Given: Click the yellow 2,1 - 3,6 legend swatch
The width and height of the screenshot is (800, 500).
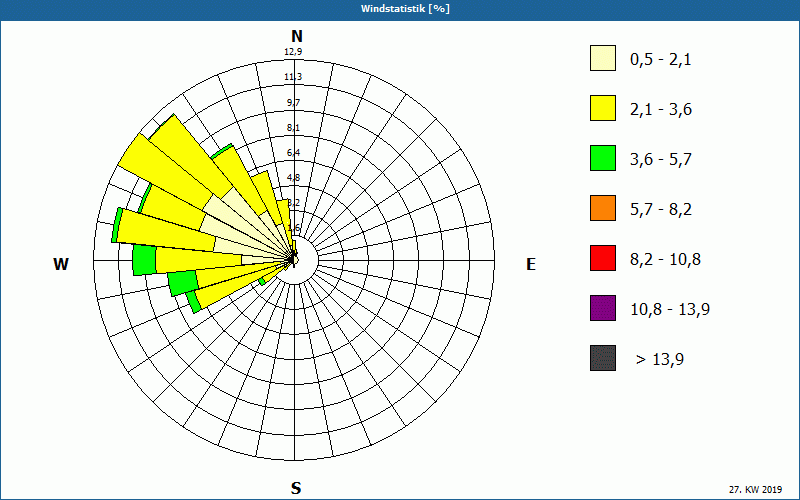Looking at the screenshot, I should (x=603, y=108).
